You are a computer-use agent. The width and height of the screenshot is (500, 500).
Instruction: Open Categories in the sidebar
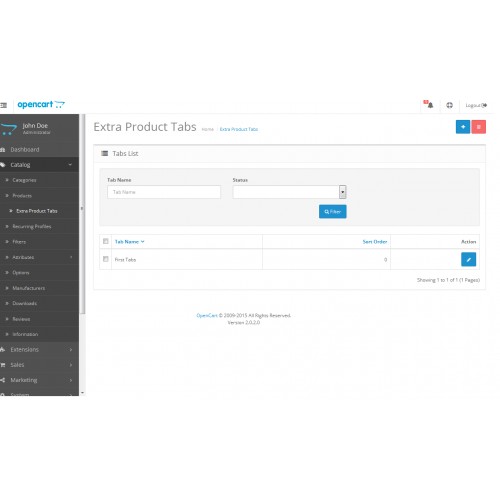pos(39,180)
